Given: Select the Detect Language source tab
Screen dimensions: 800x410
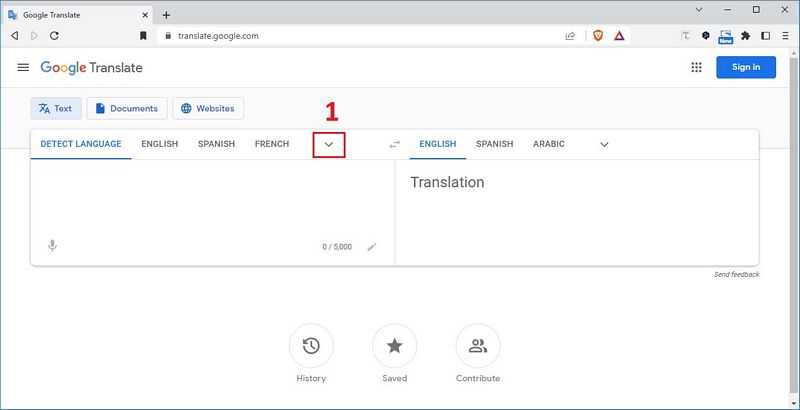Looking at the screenshot, I should 81,144.
